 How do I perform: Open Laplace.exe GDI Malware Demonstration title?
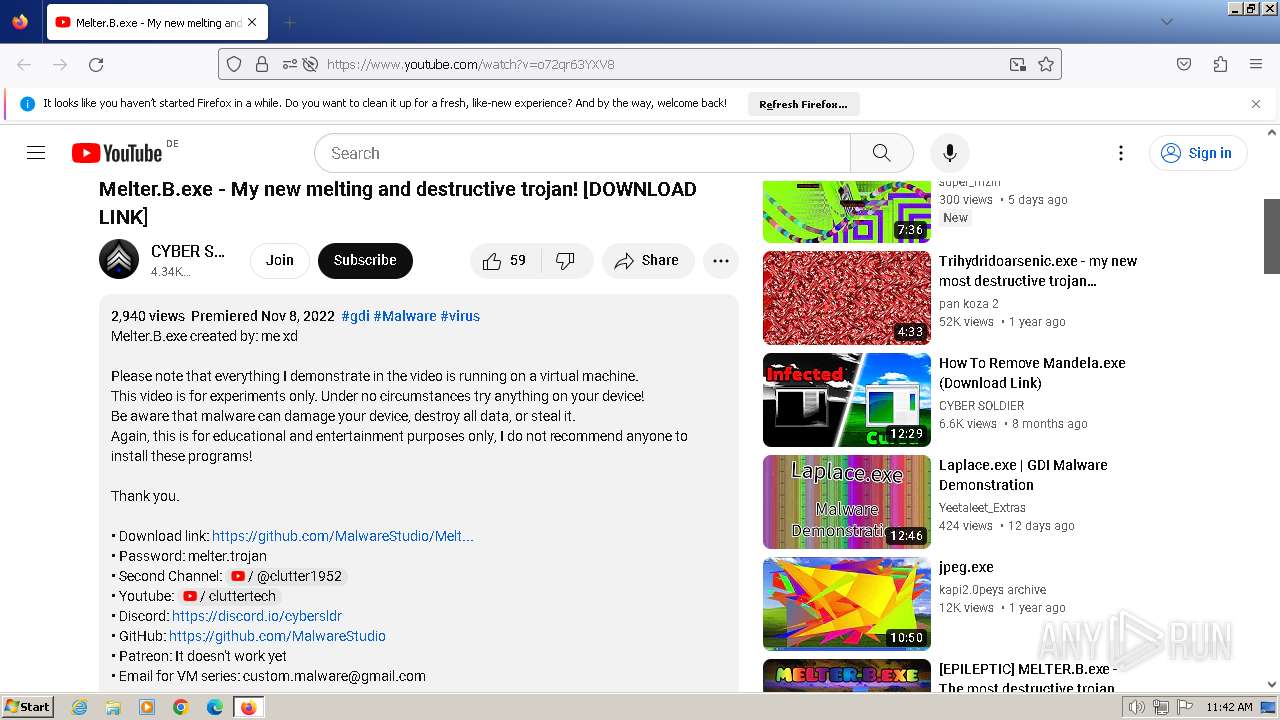(1023, 475)
